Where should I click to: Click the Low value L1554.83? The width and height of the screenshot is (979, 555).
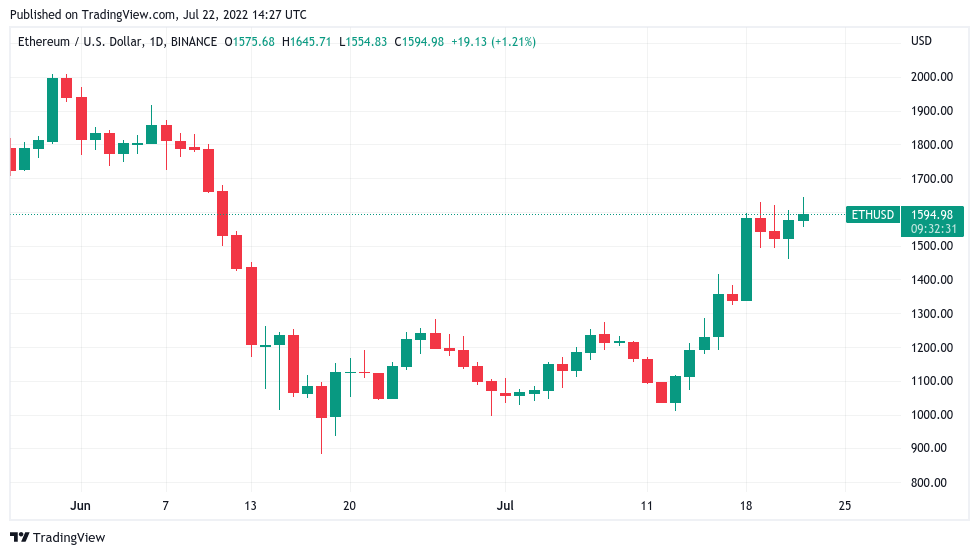coord(365,42)
